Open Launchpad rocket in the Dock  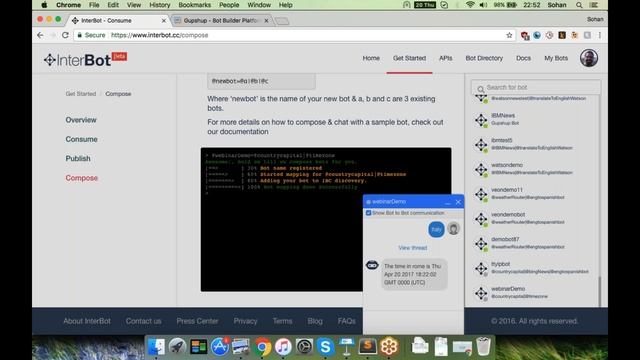[x=177, y=347]
